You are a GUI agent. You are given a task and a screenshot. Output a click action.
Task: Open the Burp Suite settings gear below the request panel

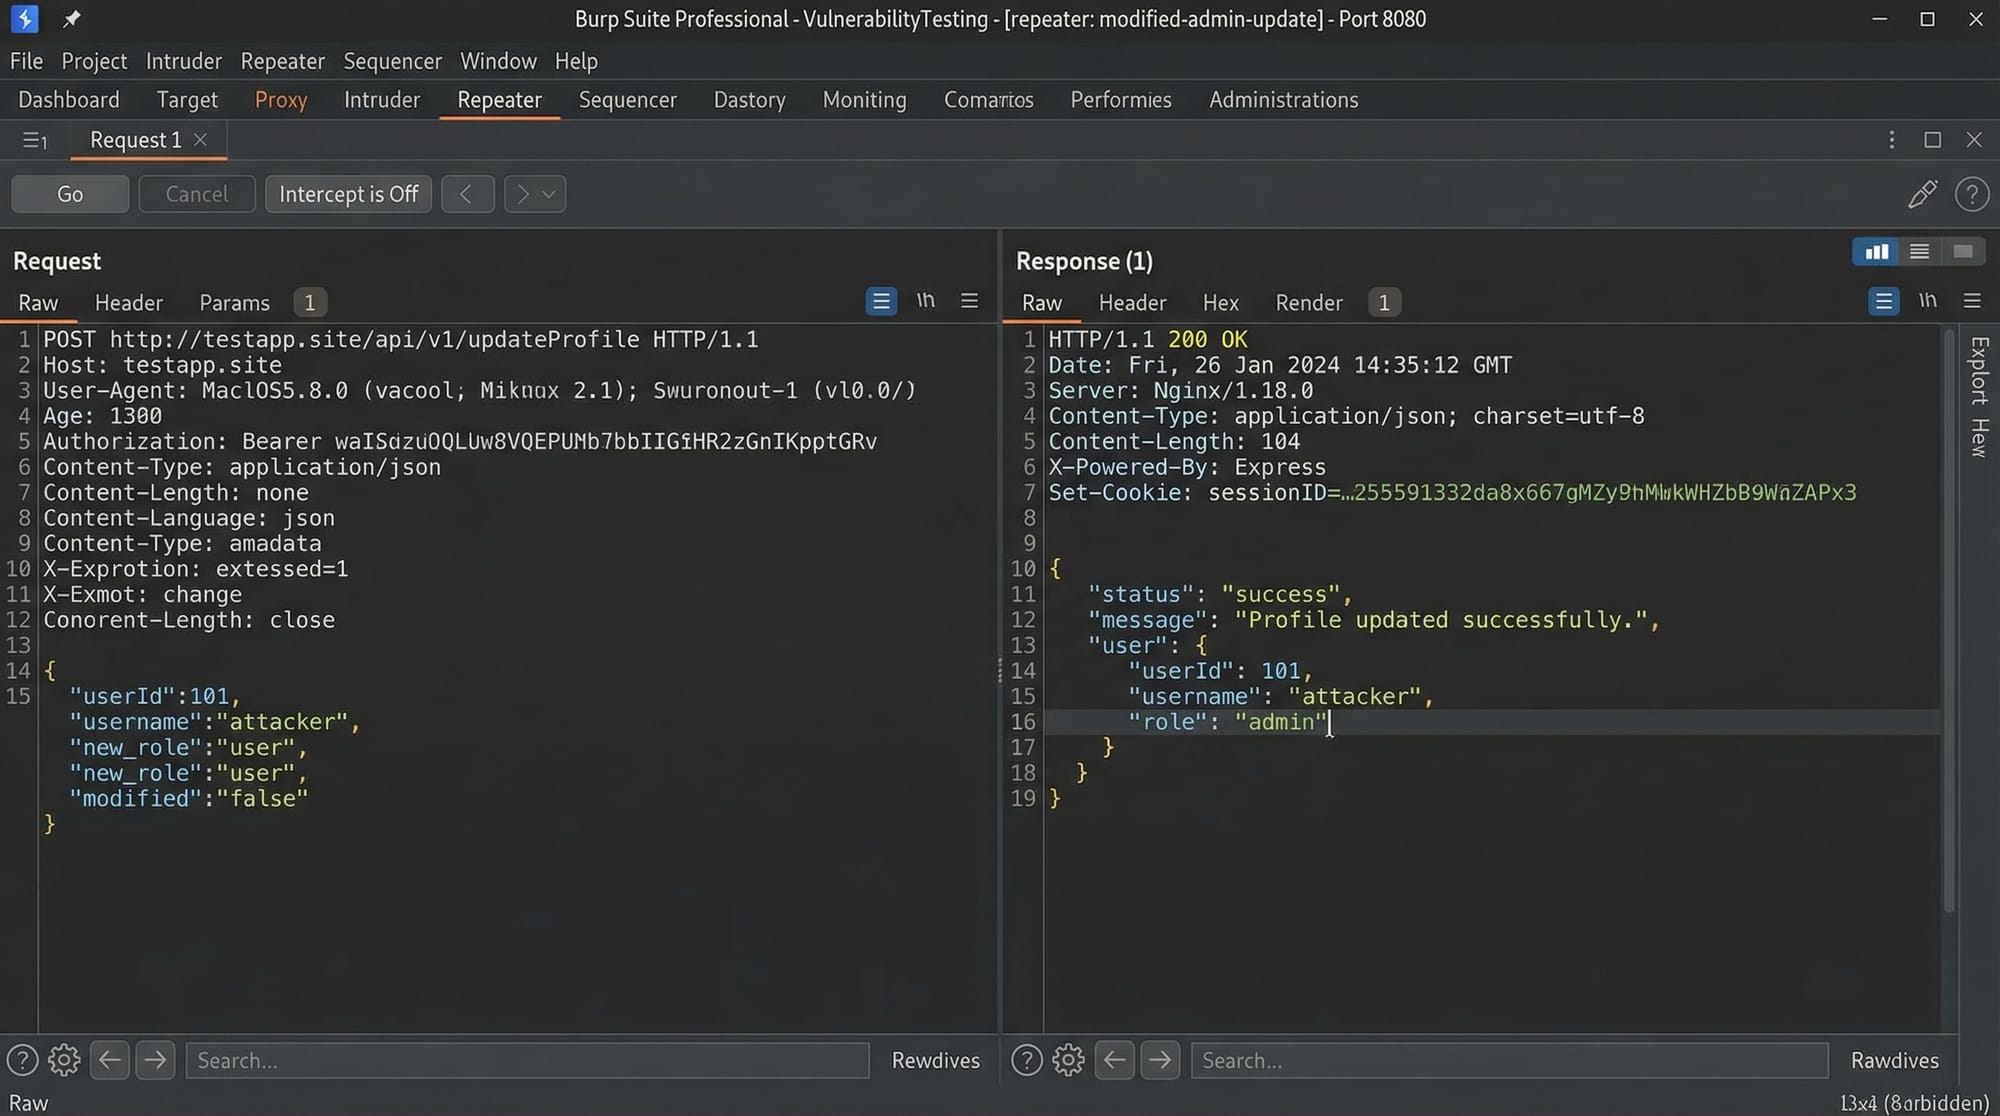click(x=64, y=1060)
